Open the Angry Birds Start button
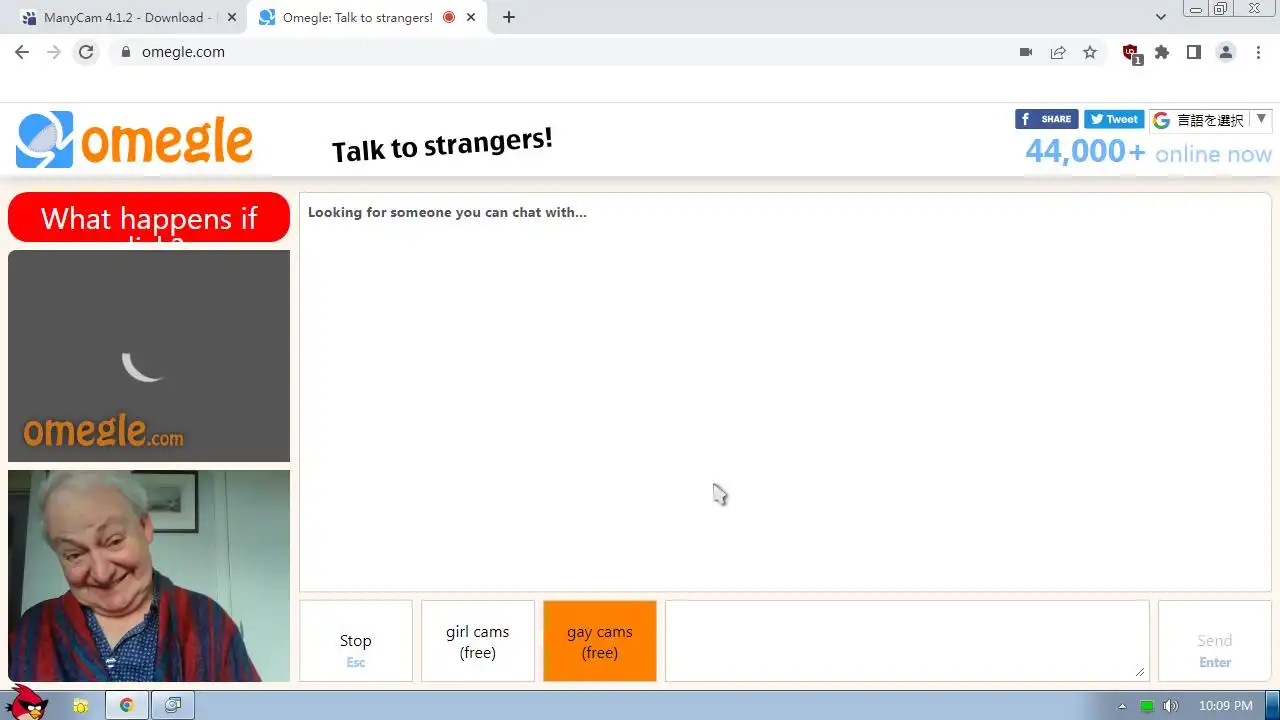The image size is (1280, 720). pos(26,703)
